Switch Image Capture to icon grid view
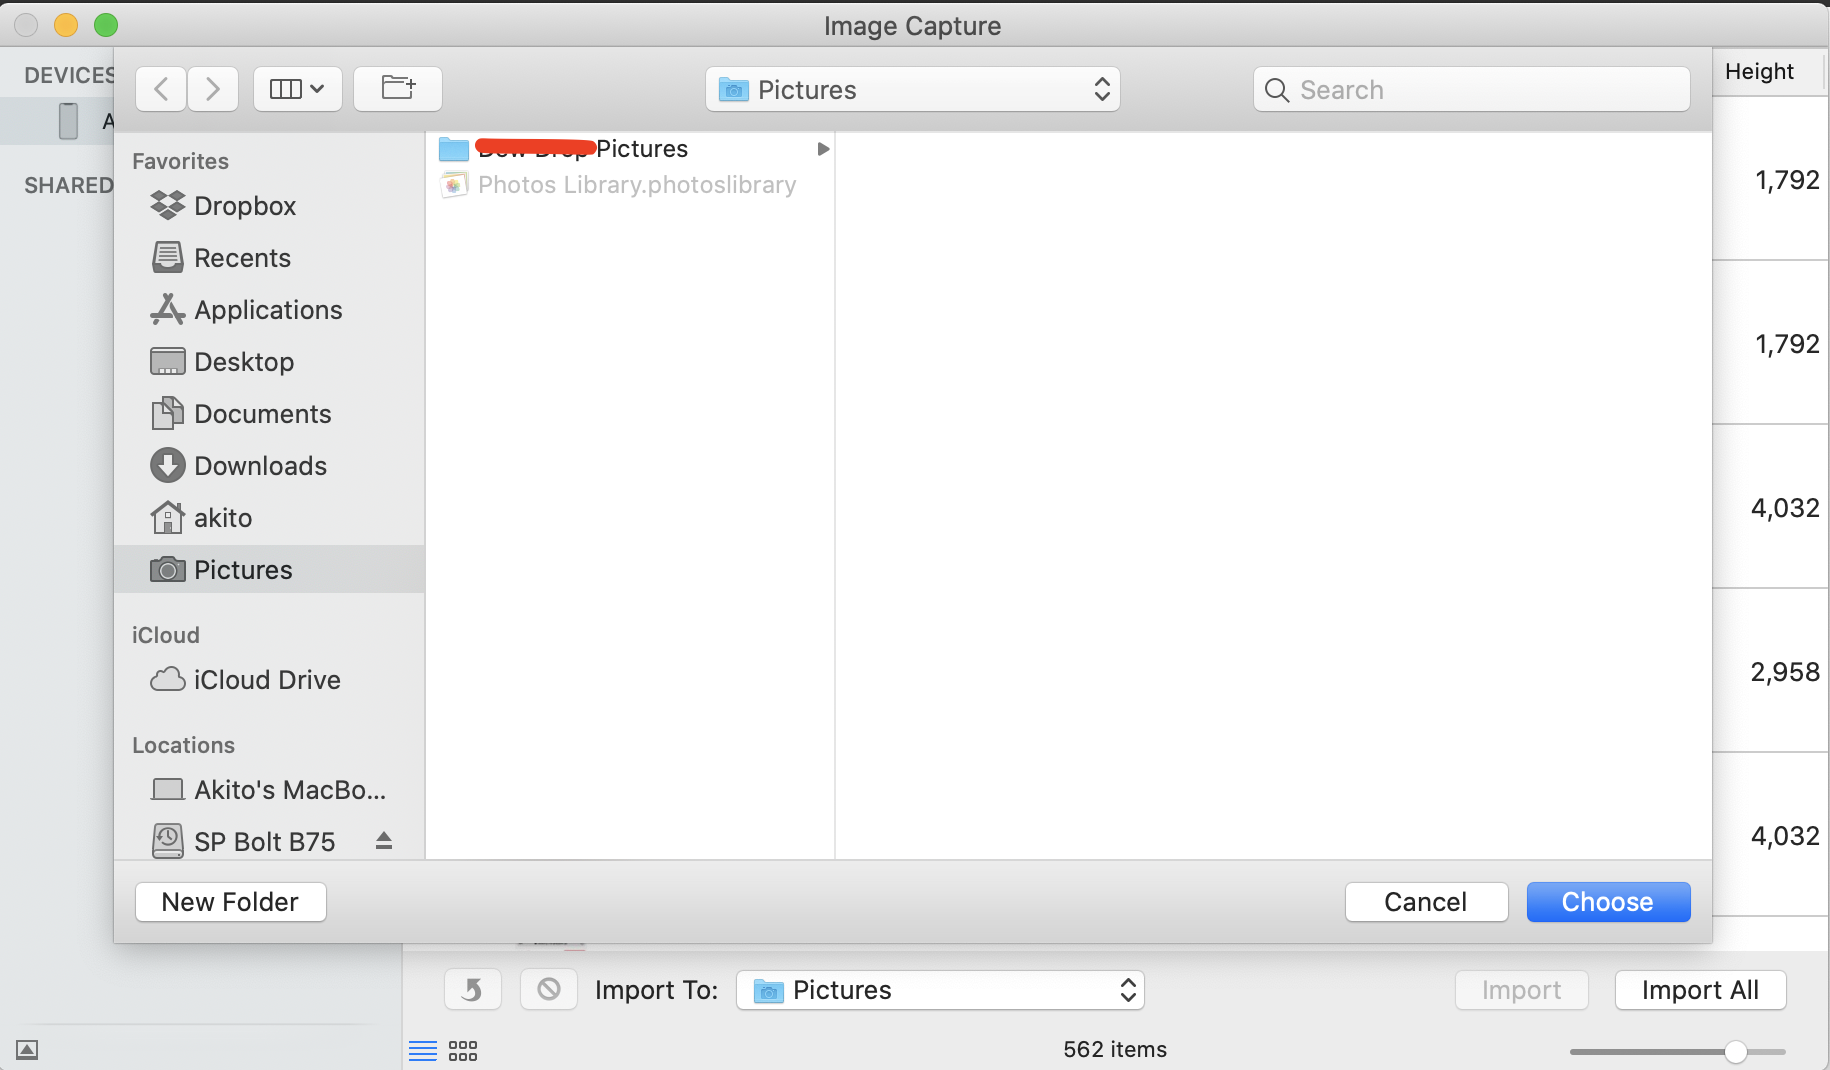This screenshot has height=1070, width=1830. (463, 1050)
